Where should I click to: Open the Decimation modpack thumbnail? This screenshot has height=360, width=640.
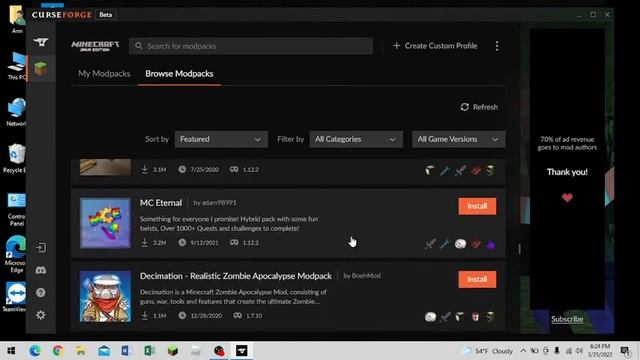point(105,296)
